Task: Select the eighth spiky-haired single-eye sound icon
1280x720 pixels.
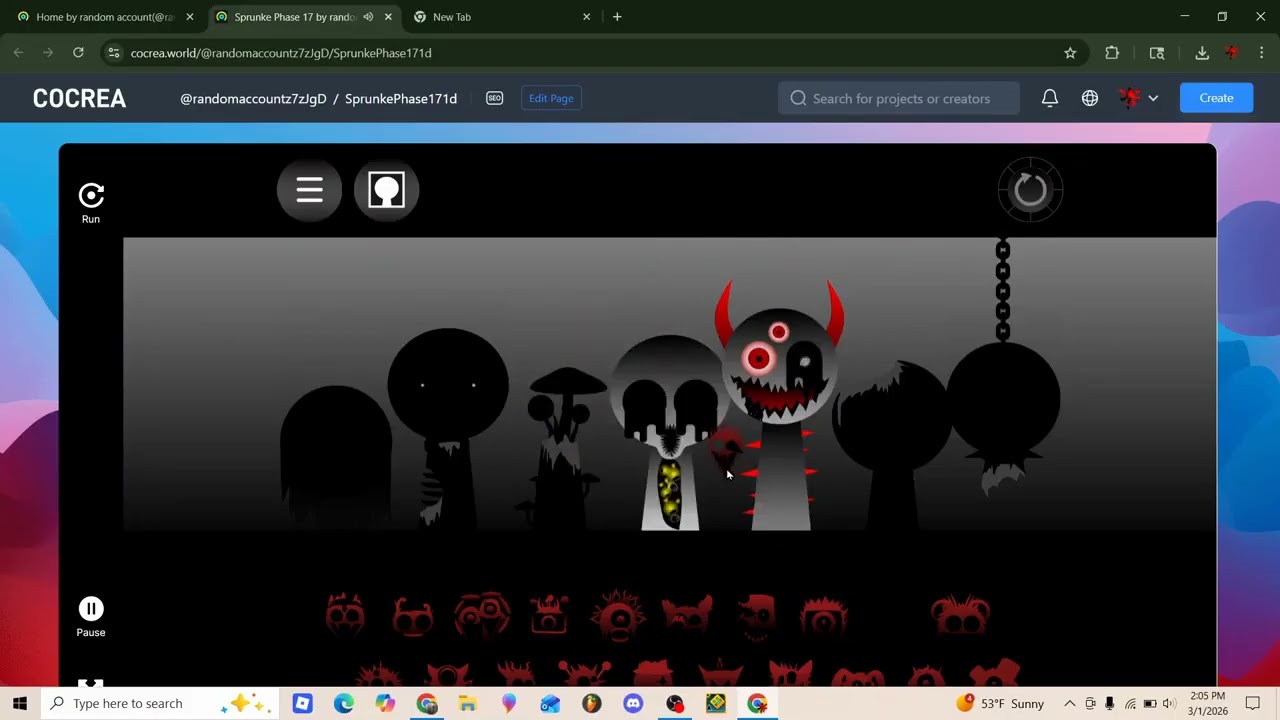Action: click(824, 615)
